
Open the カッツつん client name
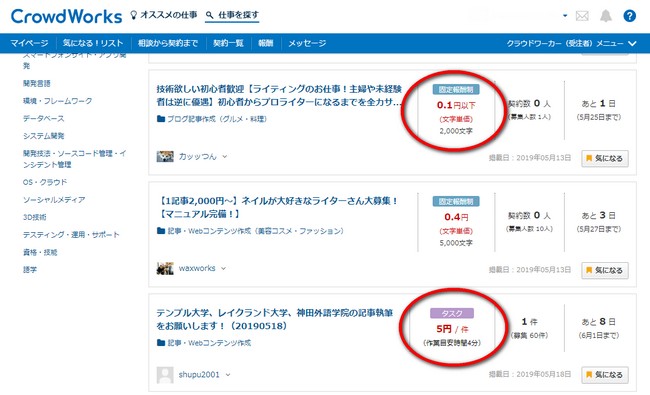coord(198,156)
